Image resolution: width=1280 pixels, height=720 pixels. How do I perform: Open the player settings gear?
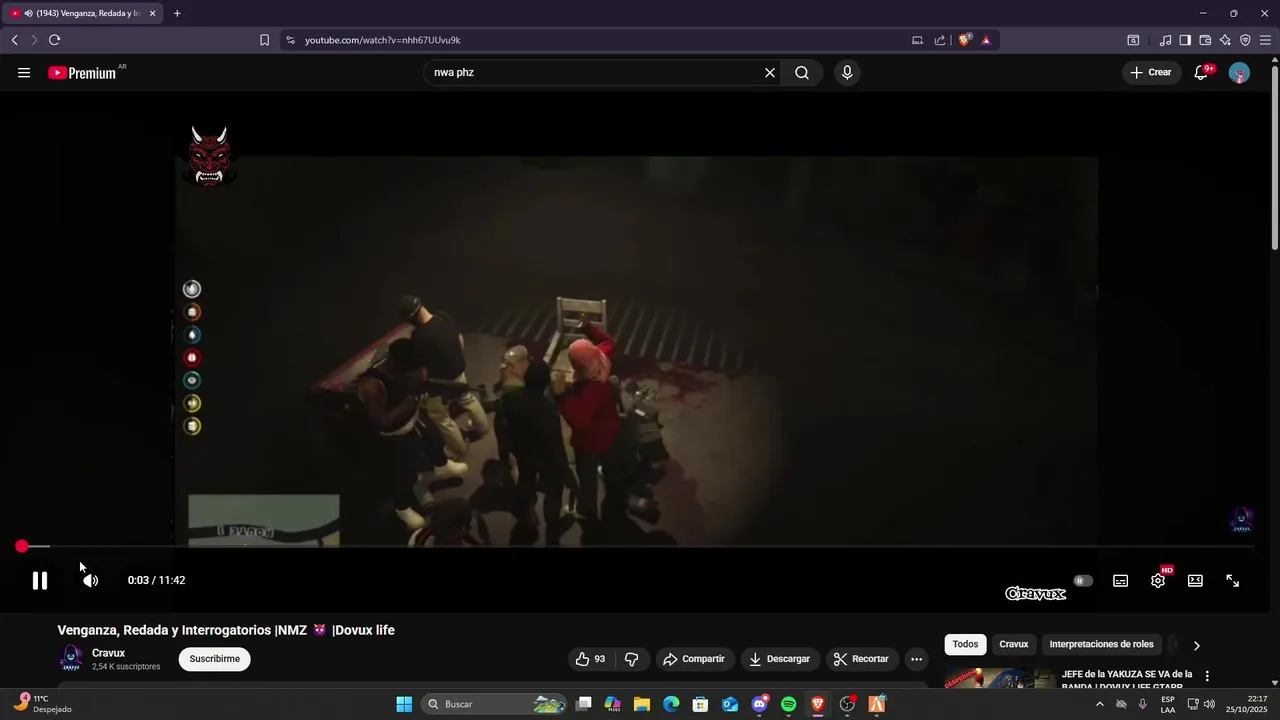(1158, 580)
